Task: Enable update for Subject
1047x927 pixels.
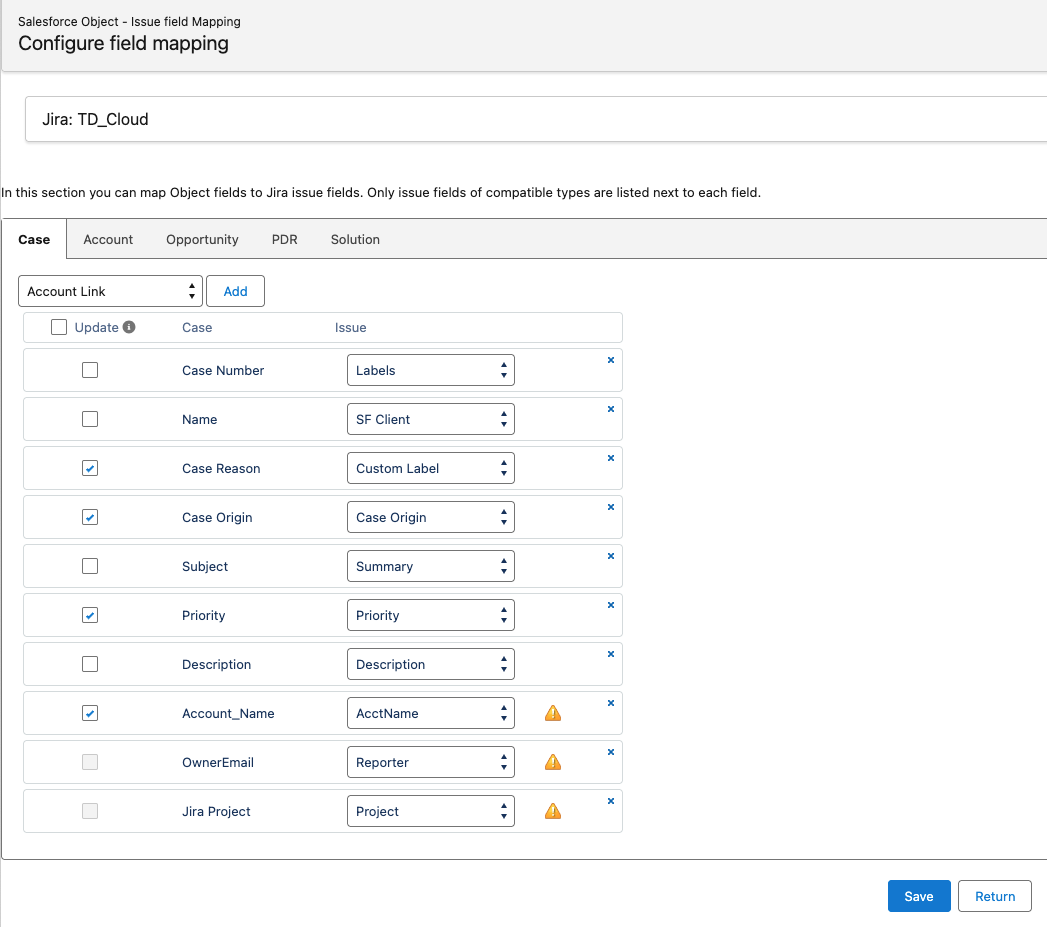Action: point(90,566)
